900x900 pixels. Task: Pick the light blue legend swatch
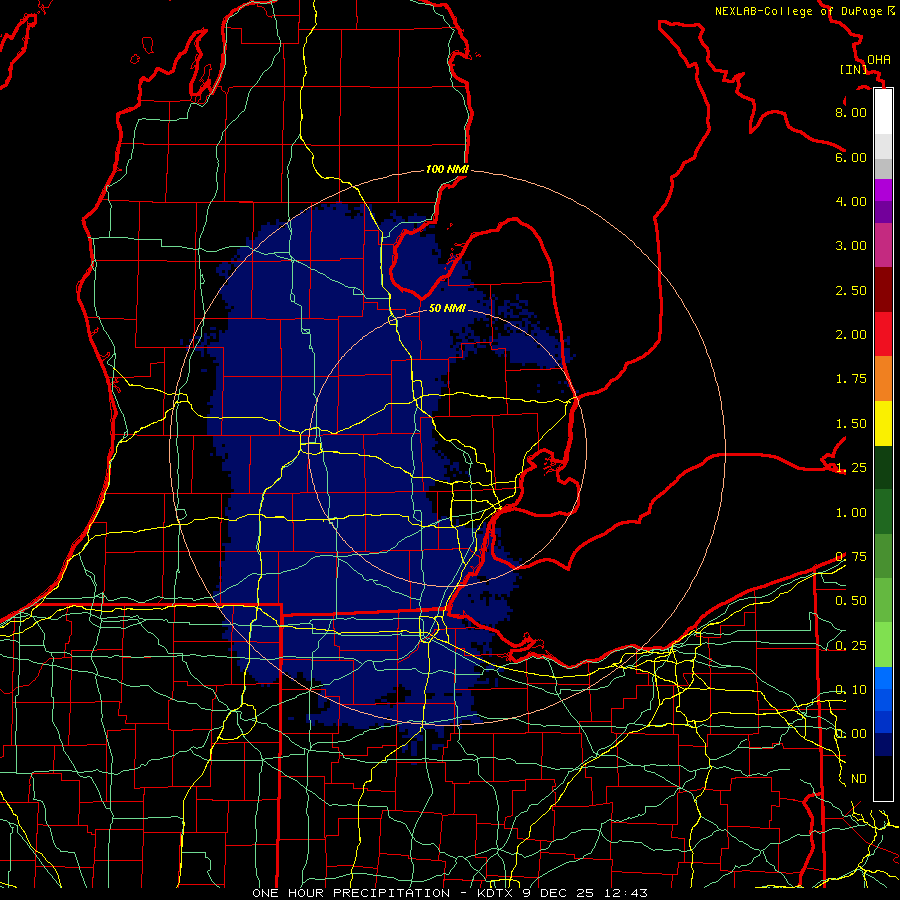[x=883, y=678]
